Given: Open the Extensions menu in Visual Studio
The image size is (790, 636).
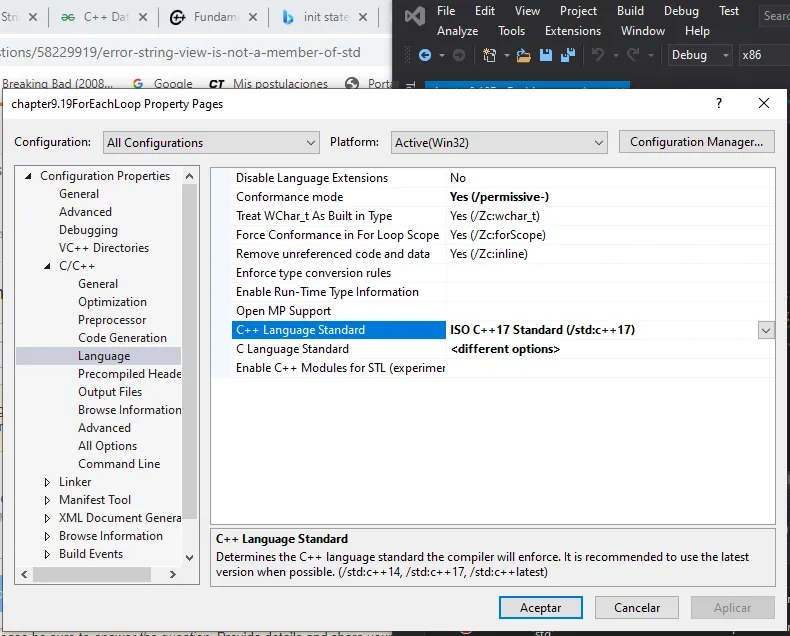Looking at the screenshot, I should pyautogui.click(x=573, y=31).
